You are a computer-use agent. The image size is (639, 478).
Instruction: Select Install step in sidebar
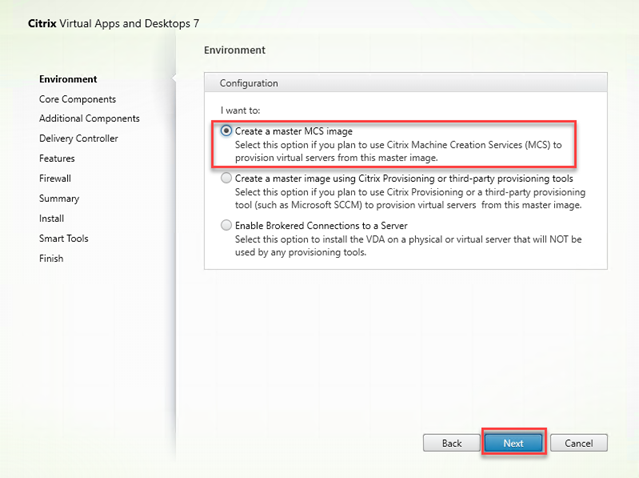click(51, 218)
